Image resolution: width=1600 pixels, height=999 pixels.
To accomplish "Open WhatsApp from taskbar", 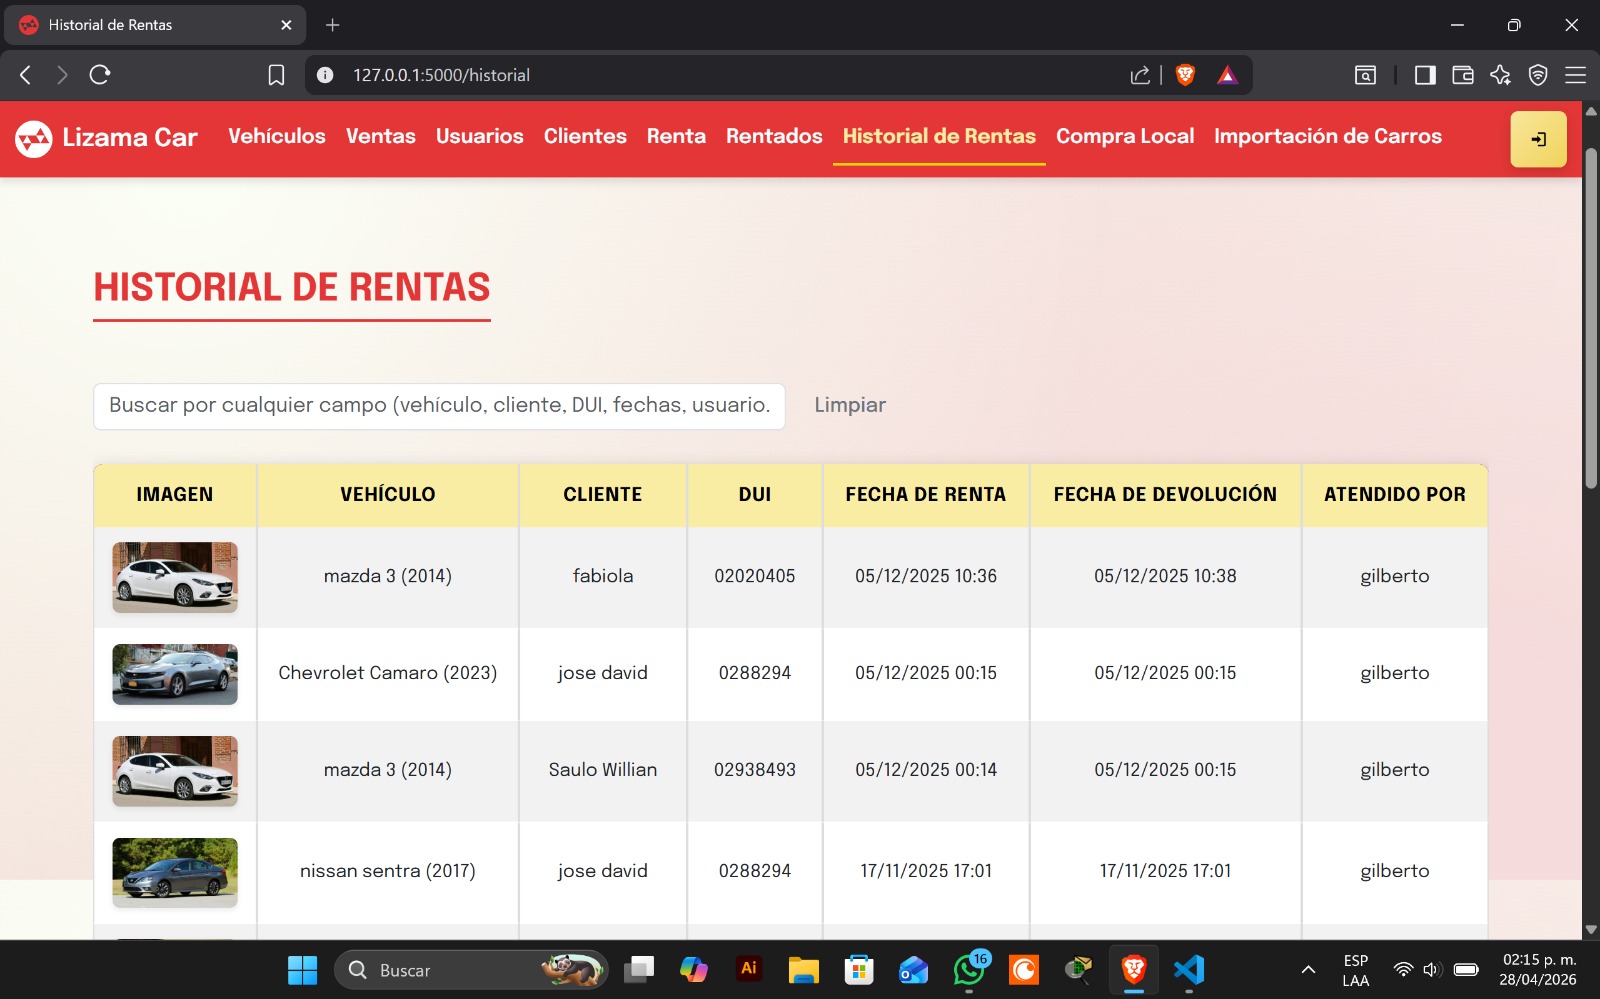I will tap(968, 970).
